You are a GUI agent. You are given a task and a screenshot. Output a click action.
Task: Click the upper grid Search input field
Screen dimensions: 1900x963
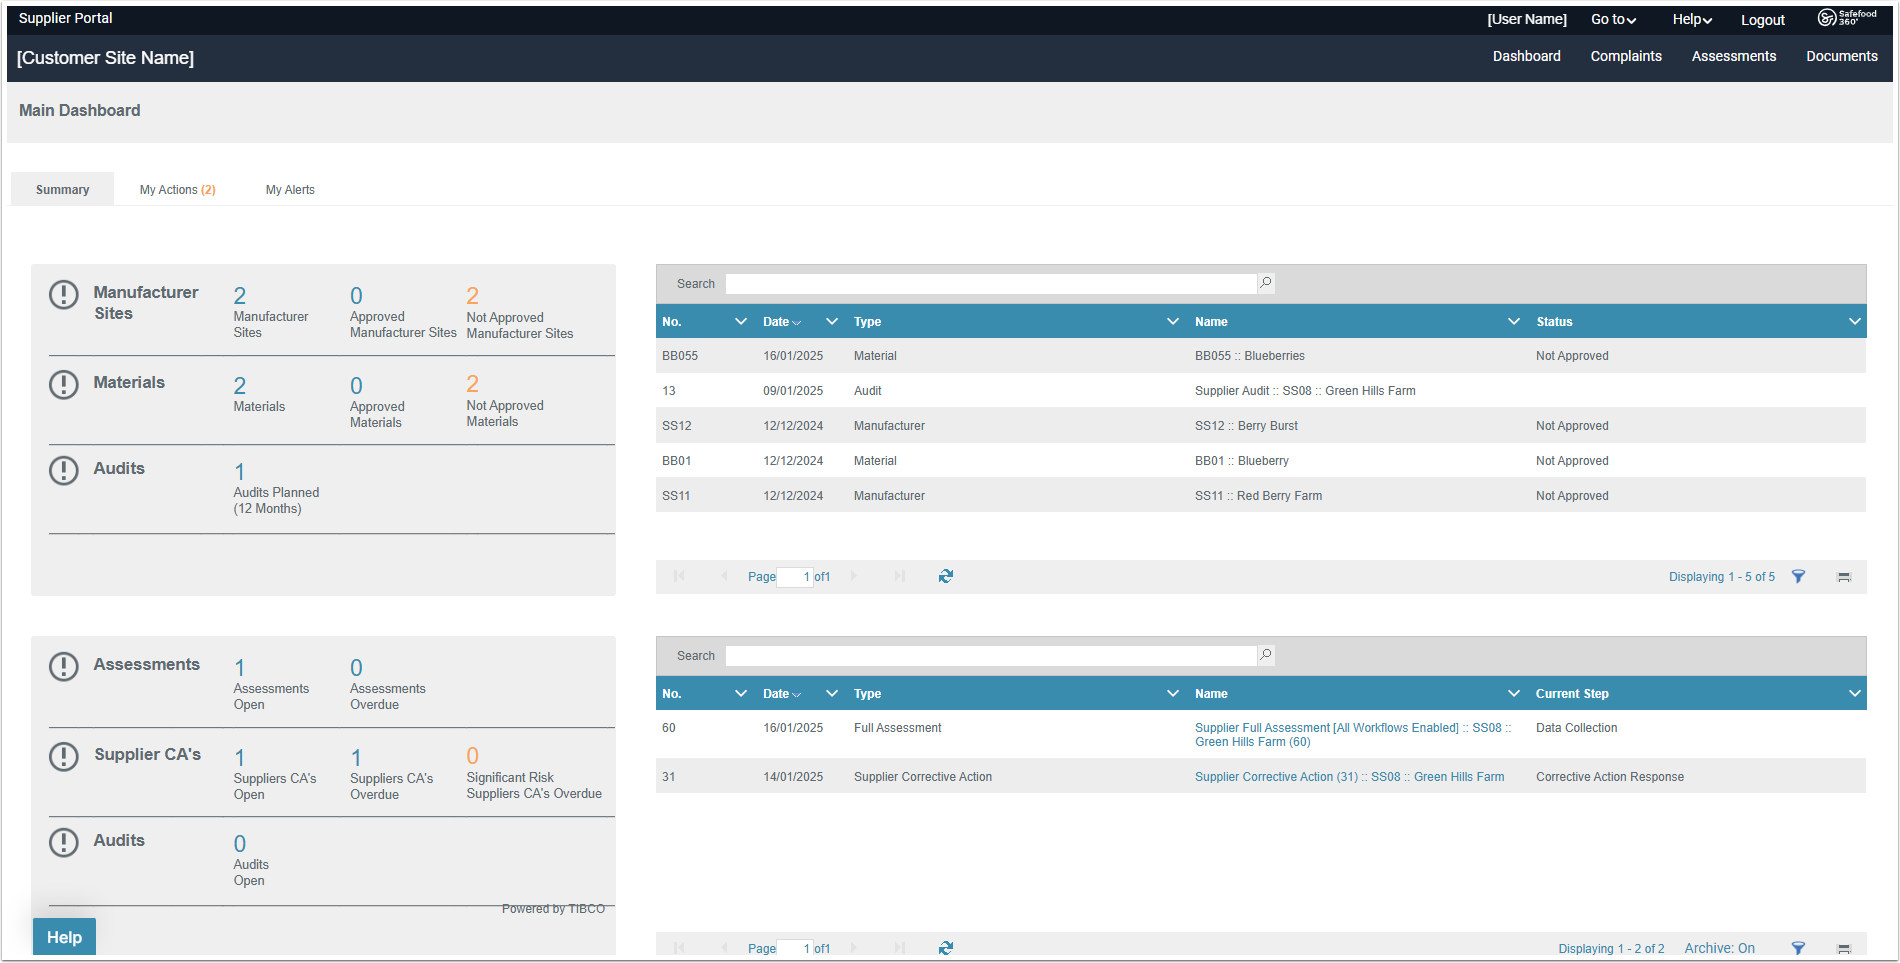click(990, 284)
